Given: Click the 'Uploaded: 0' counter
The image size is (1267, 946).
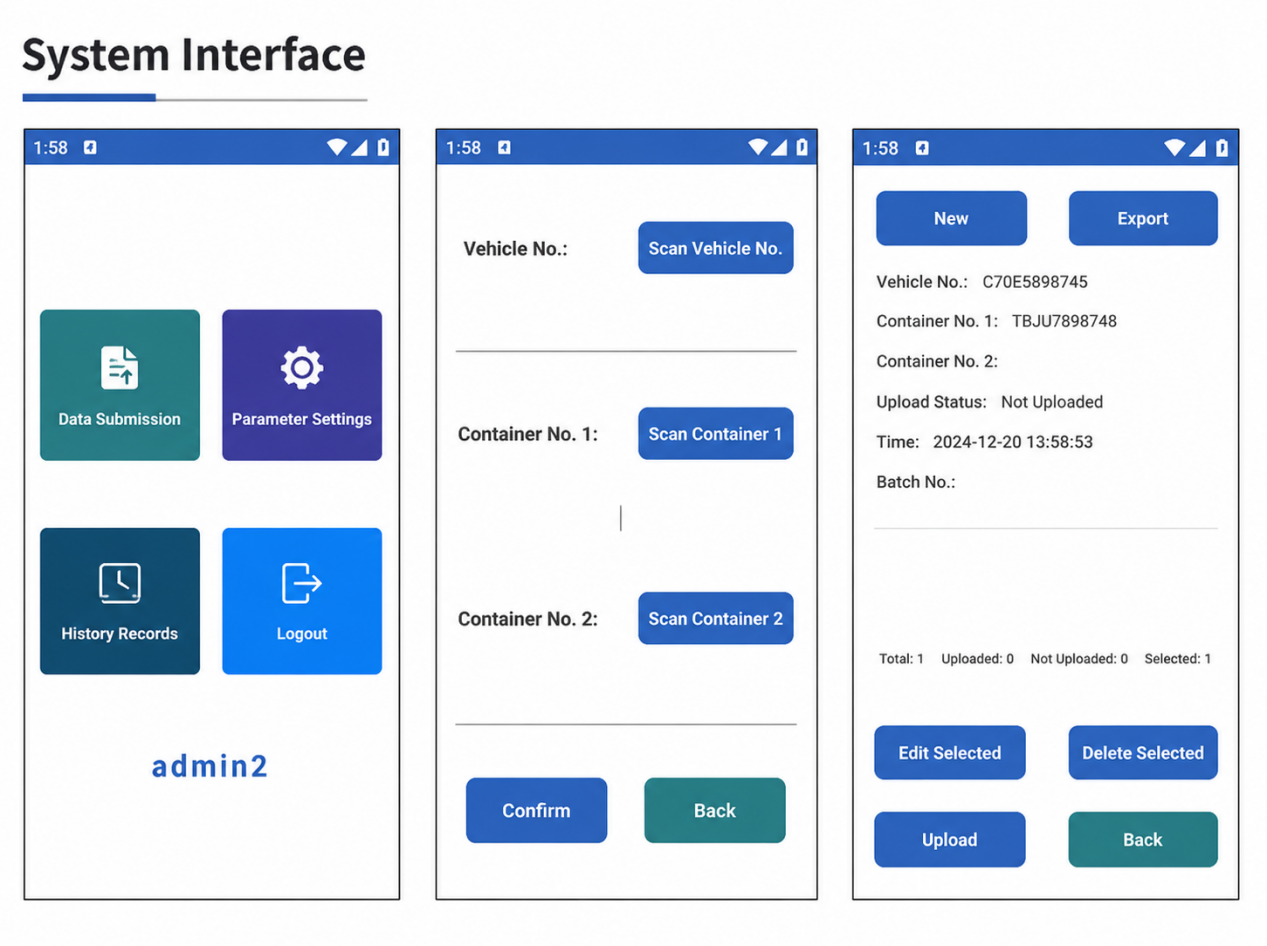Looking at the screenshot, I should (978, 659).
